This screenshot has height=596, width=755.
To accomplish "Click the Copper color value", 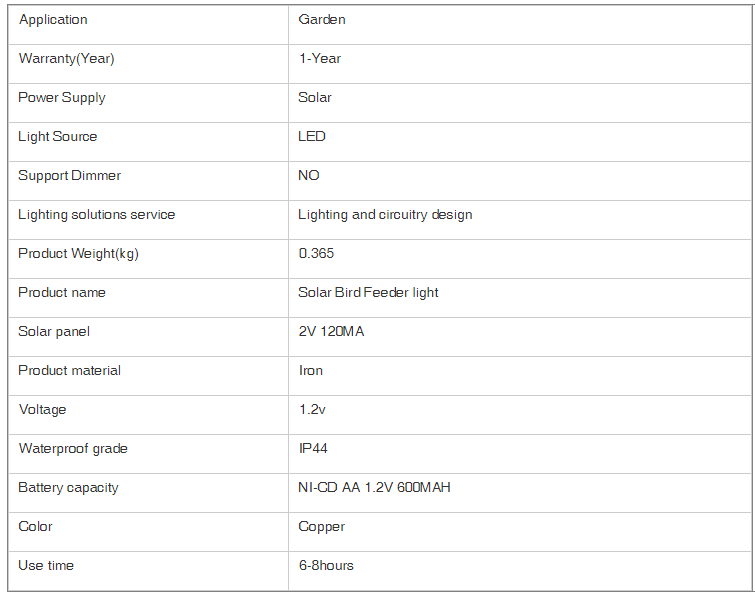I will 322,527.
